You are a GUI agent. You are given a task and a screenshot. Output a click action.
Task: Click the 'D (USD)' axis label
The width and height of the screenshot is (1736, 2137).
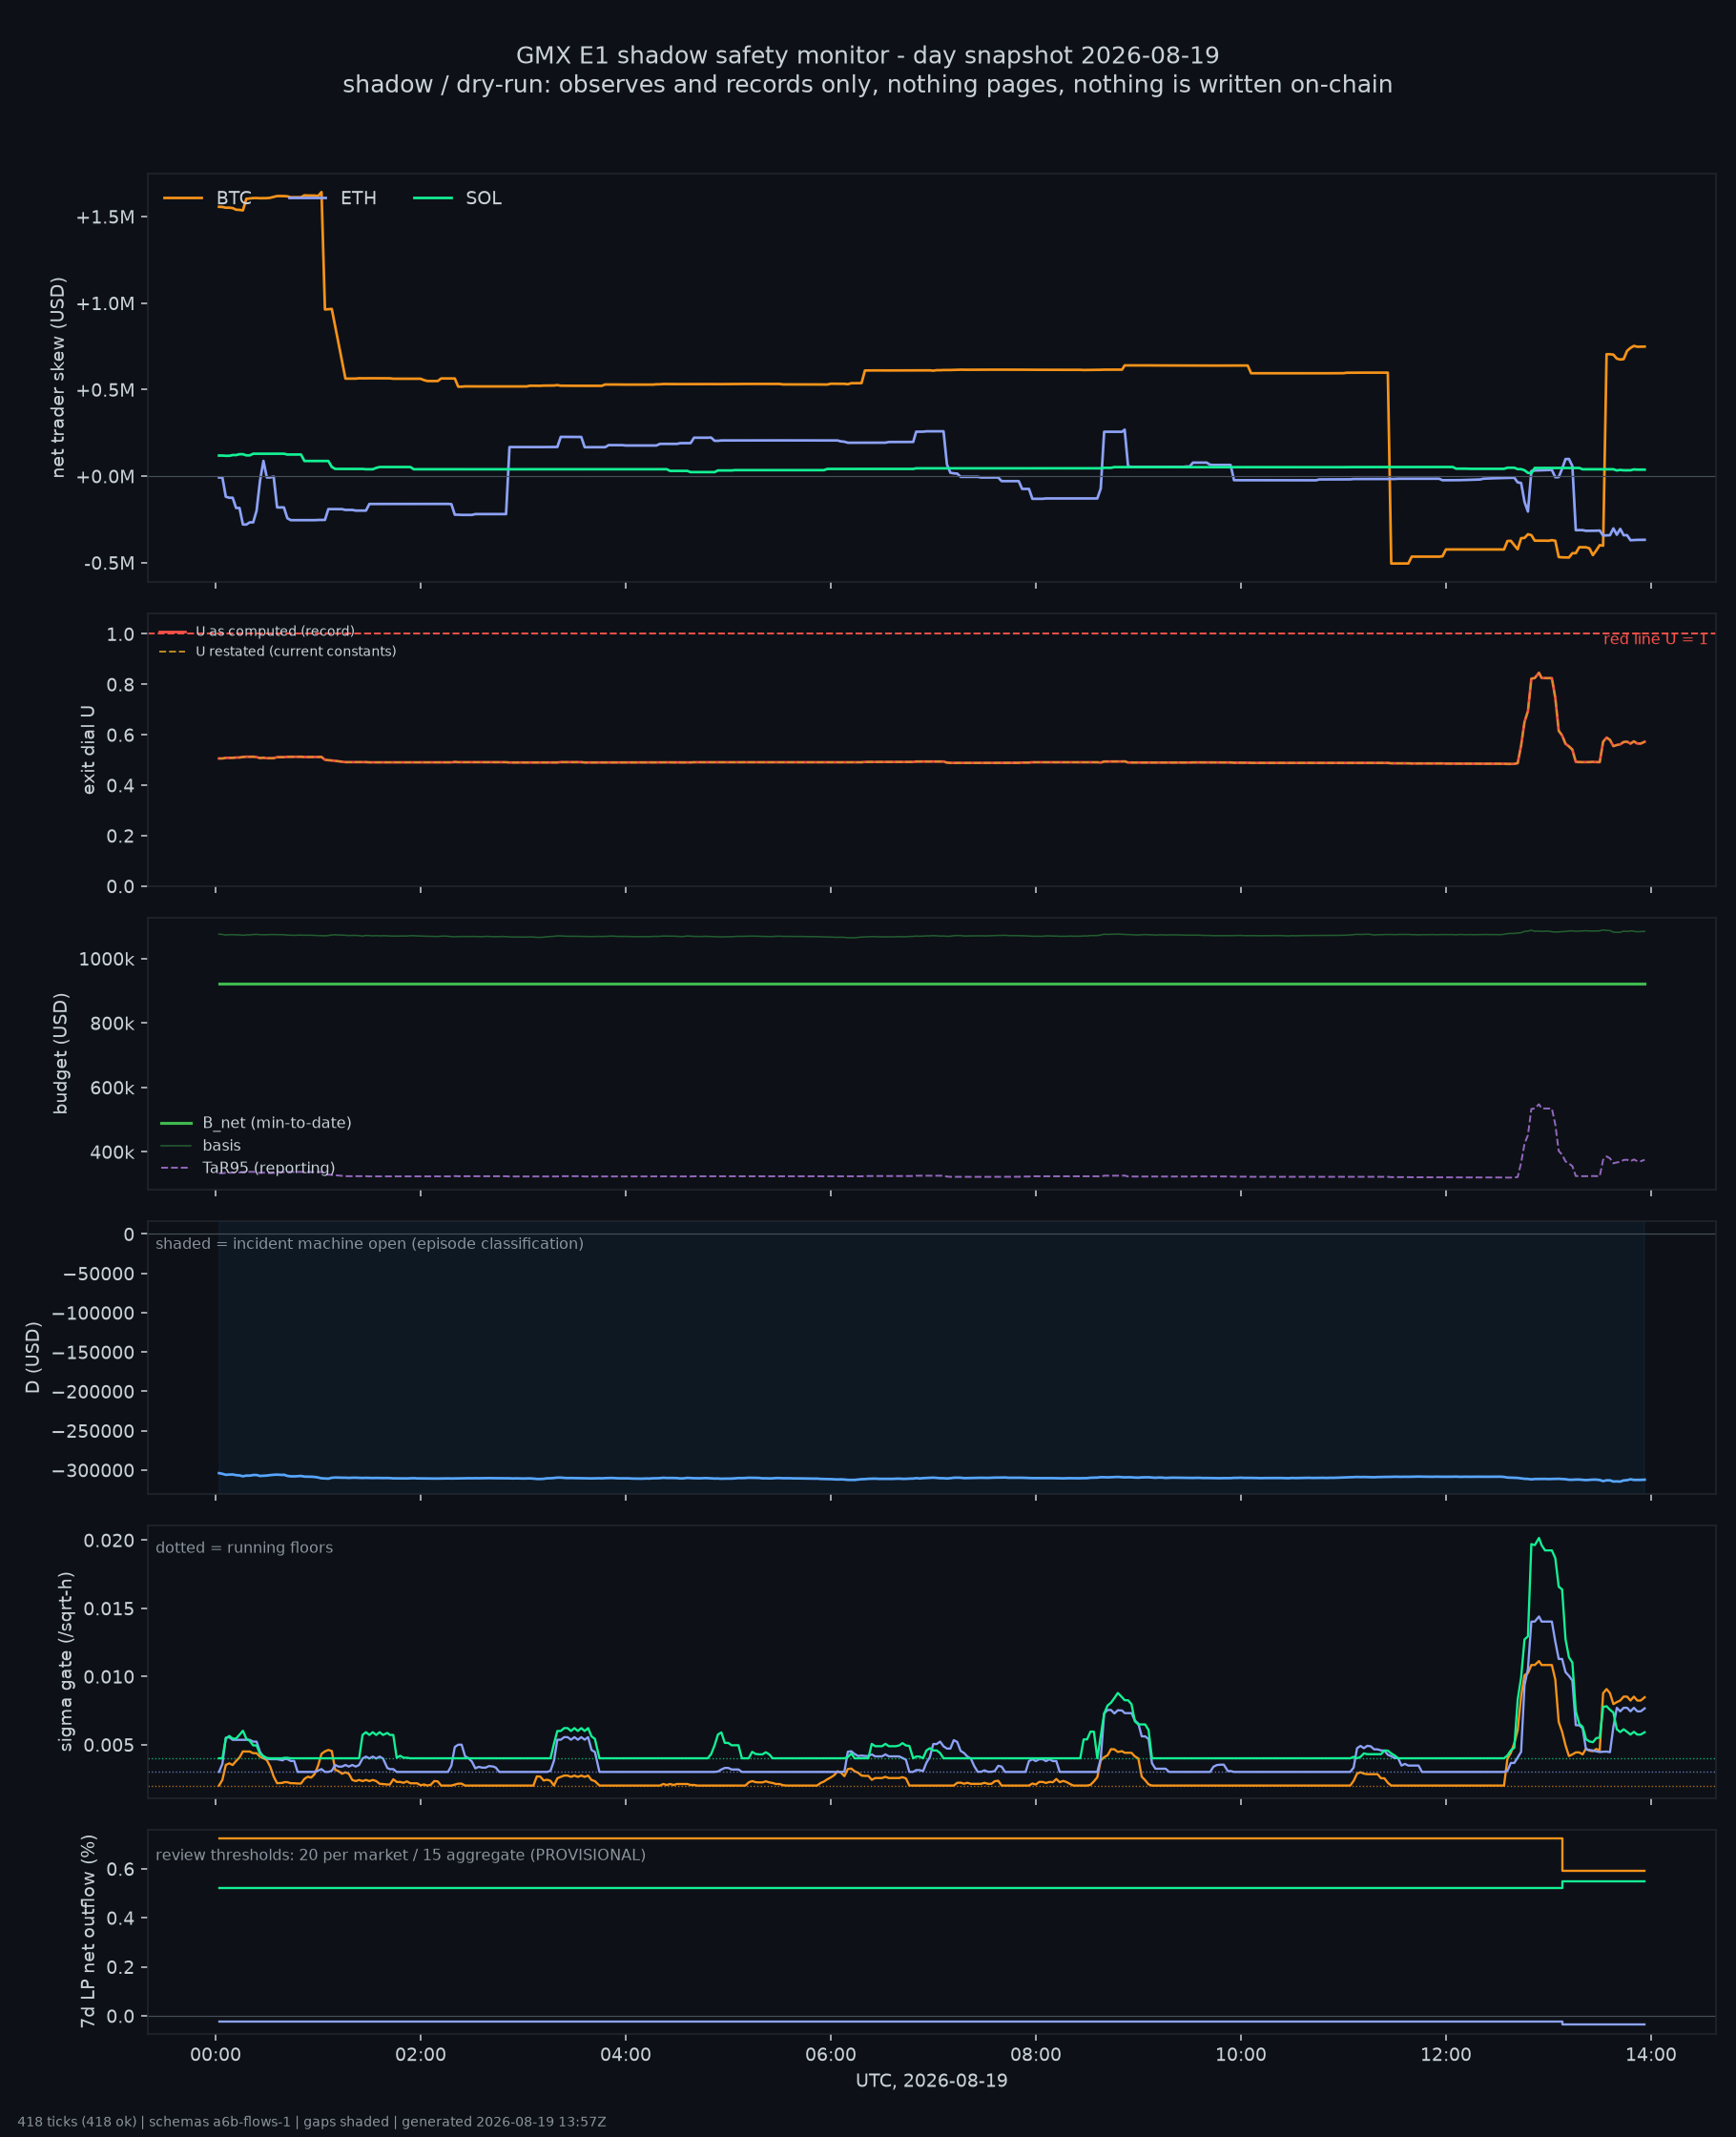(33, 1358)
